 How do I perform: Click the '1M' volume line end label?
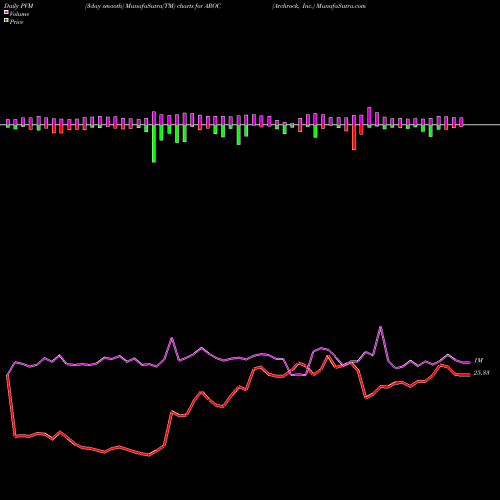tap(478, 361)
